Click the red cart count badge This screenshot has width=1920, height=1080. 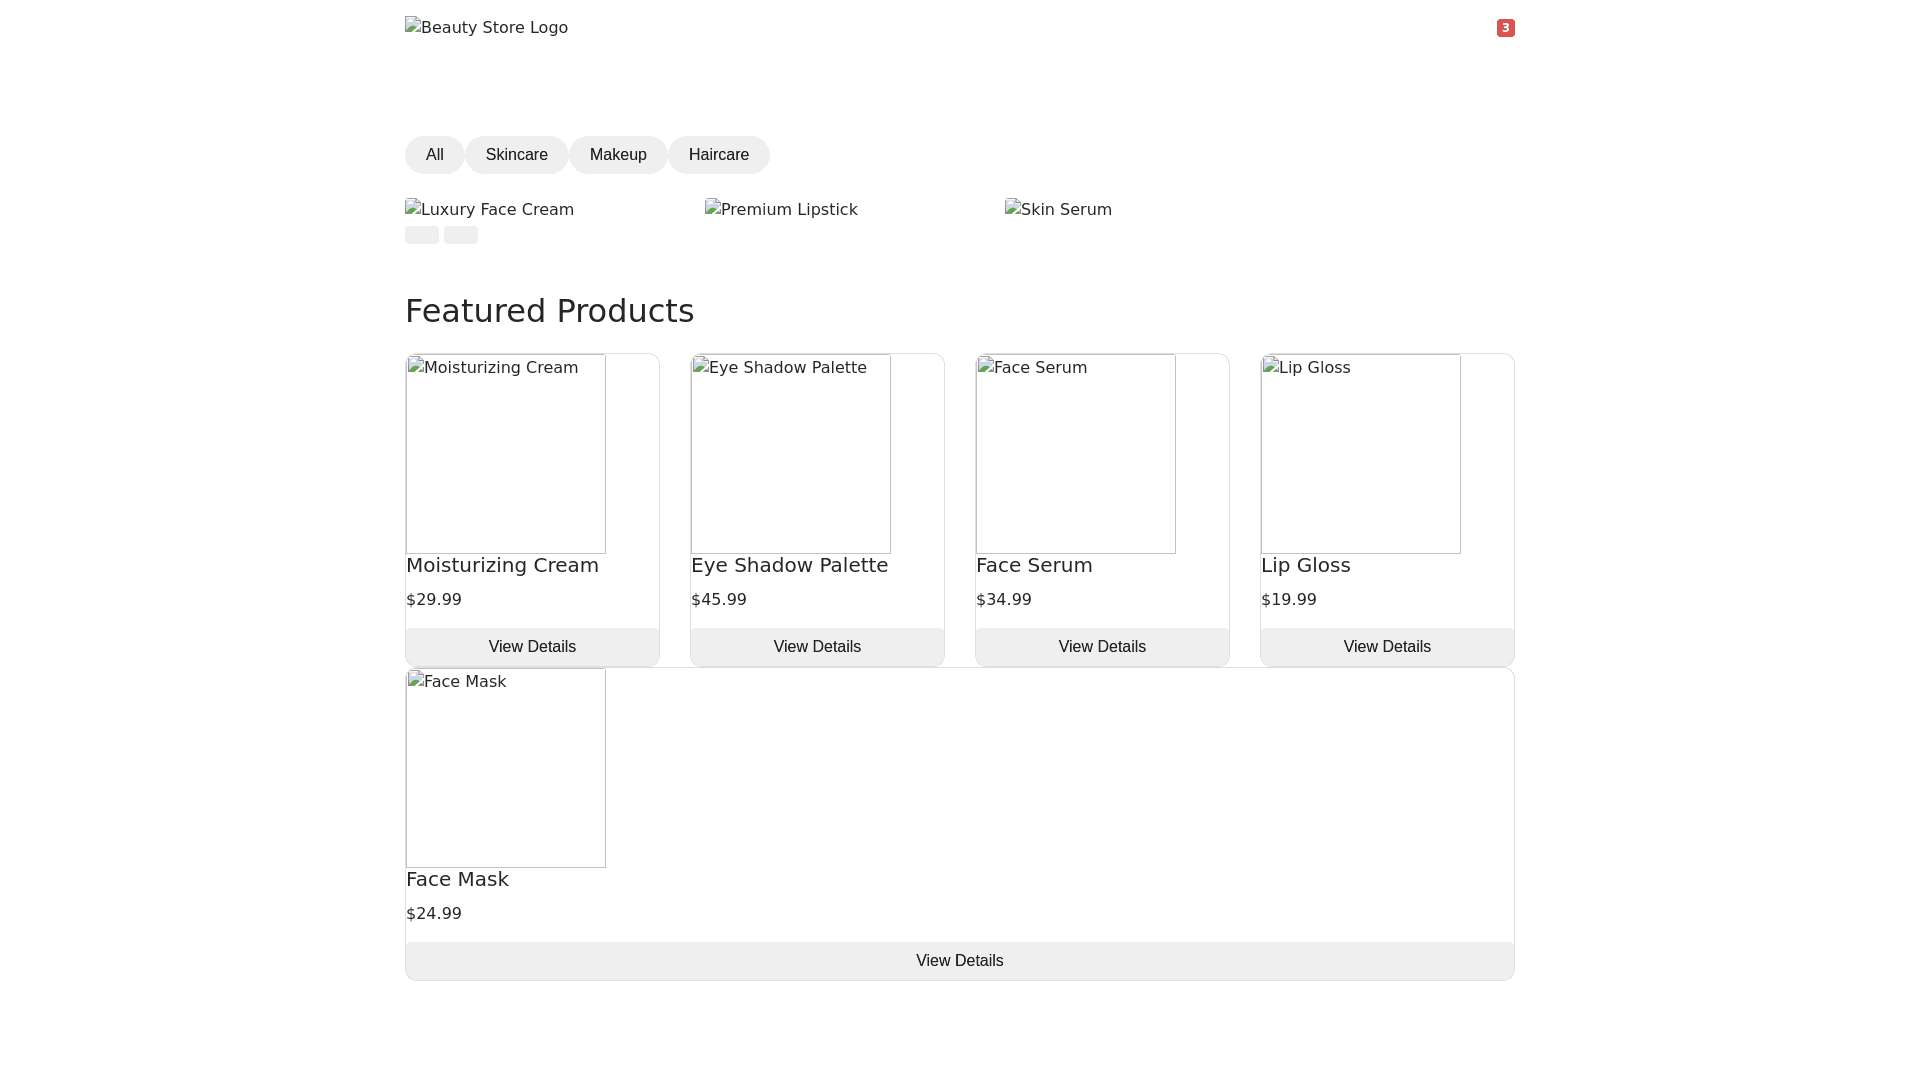[x=1505, y=28]
